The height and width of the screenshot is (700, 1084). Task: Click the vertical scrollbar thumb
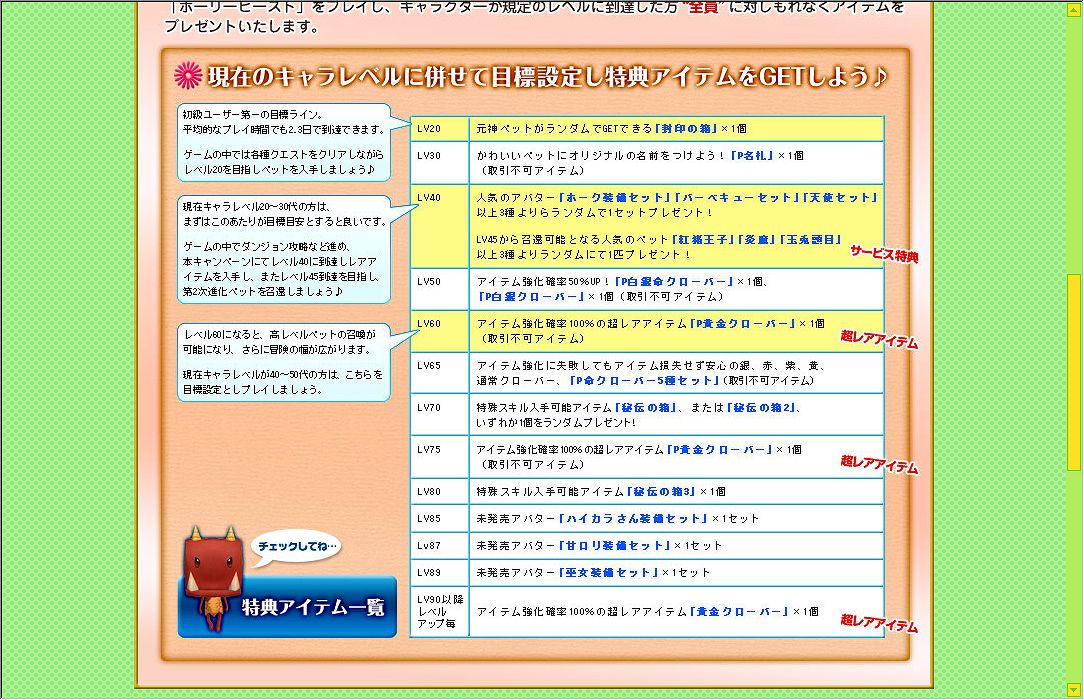(x=1073, y=372)
